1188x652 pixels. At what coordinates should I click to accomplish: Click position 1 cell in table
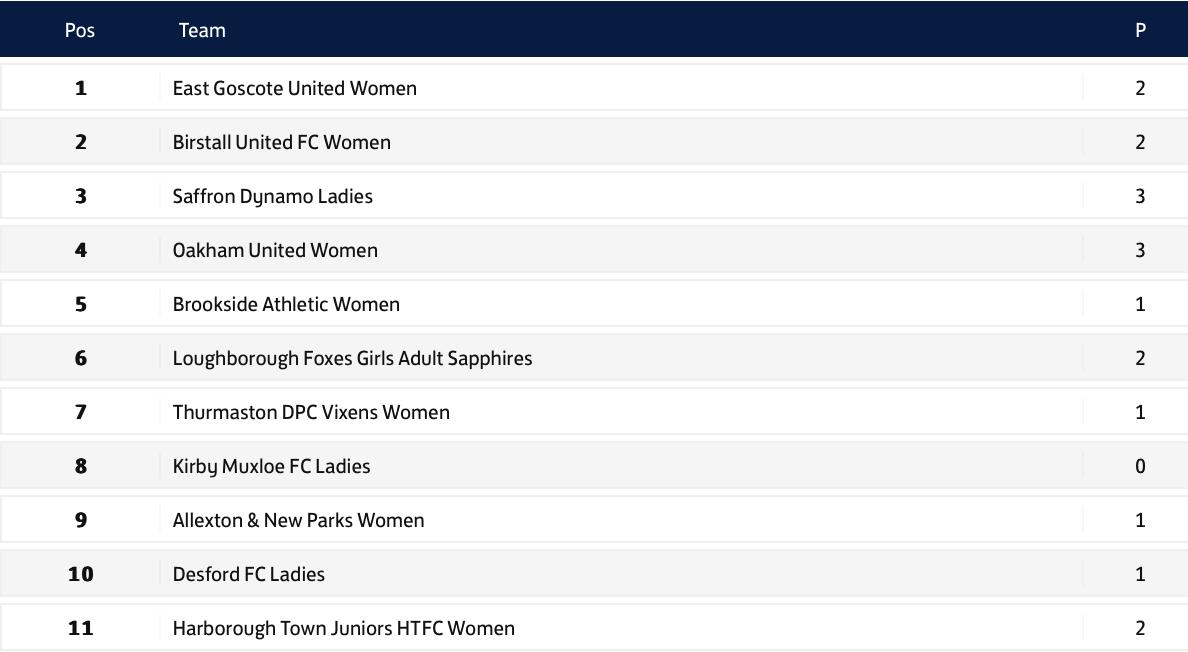[81, 88]
